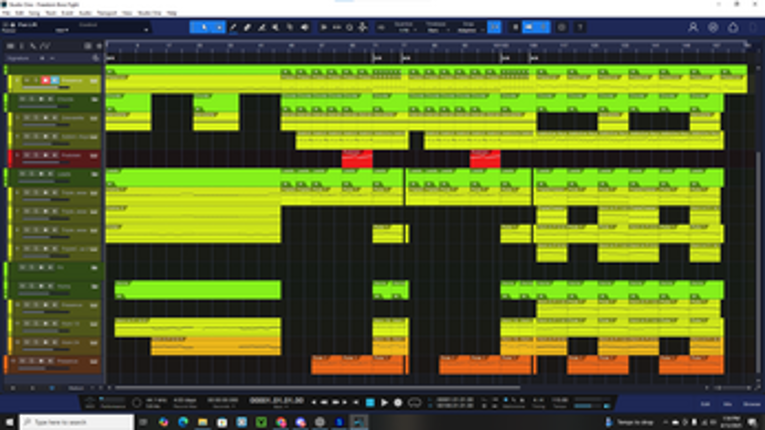Open the Quantize dropdown
Screen dimensions: 765x430
[x=405, y=28]
